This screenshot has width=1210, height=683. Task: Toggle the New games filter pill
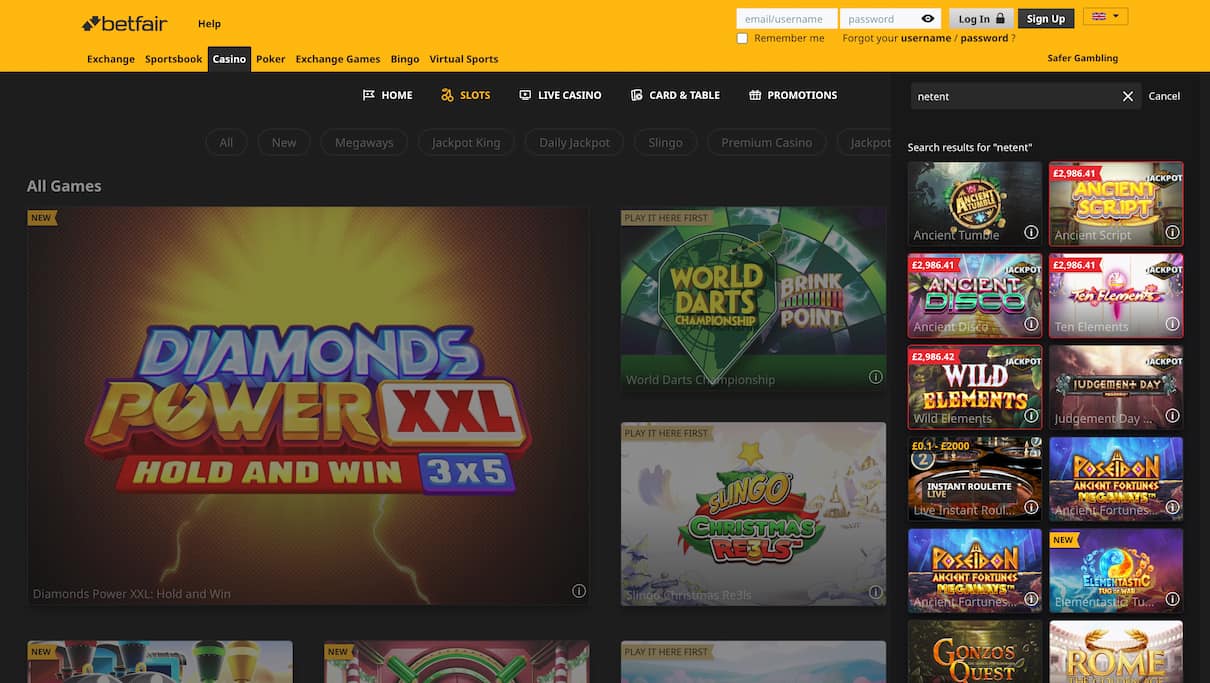(x=283, y=142)
